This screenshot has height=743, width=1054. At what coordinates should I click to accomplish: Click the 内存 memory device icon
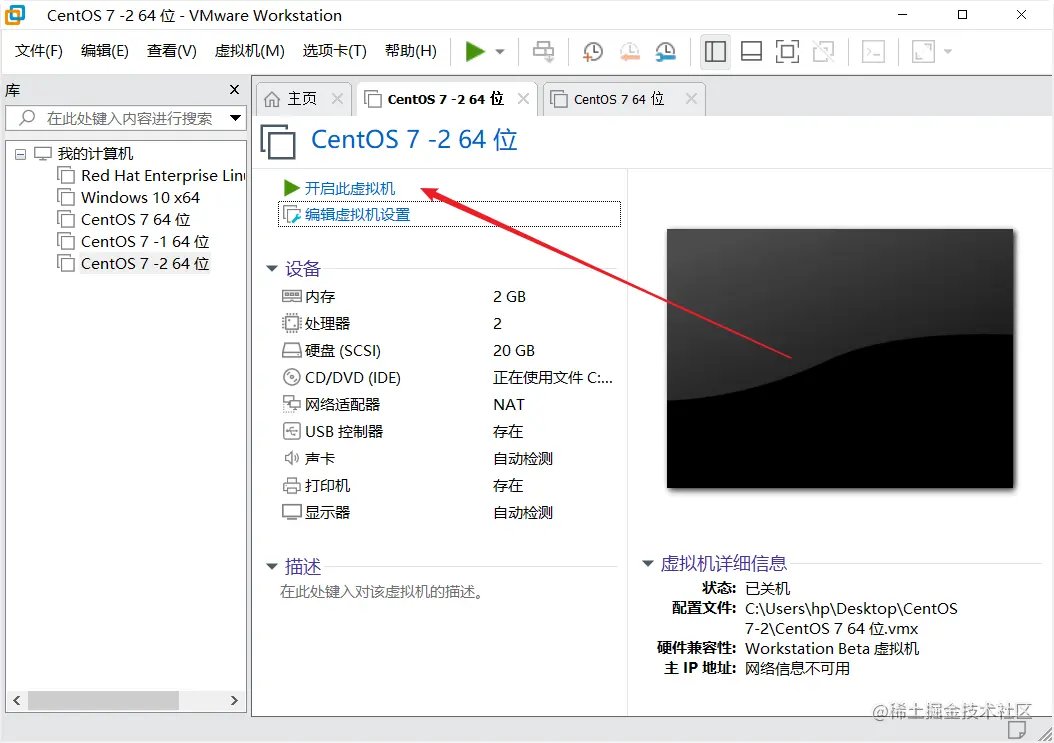[x=291, y=297]
